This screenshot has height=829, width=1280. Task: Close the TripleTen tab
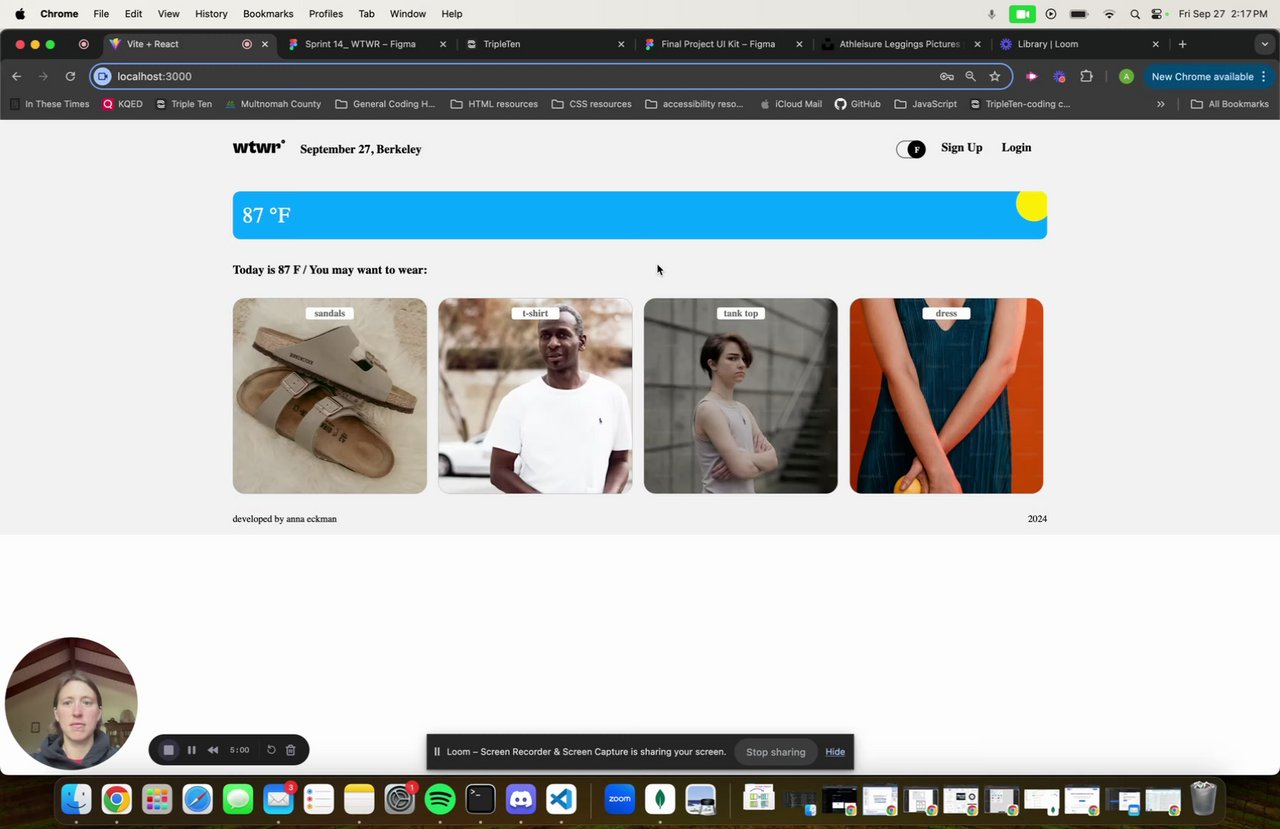621,44
